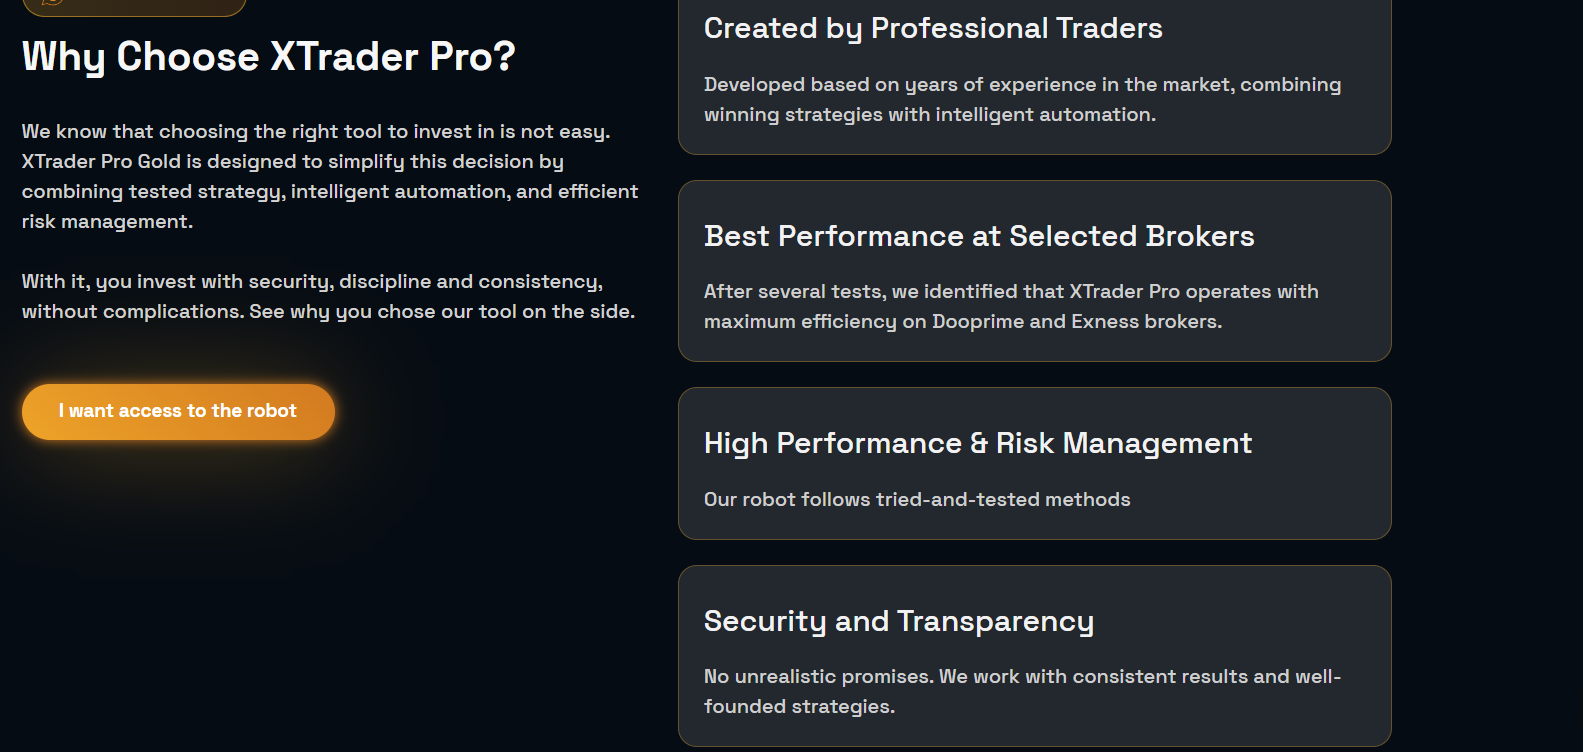Click the 'No unrealistic promises' sentence
Image resolution: width=1583 pixels, height=752 pixels.
pos(819,677)
